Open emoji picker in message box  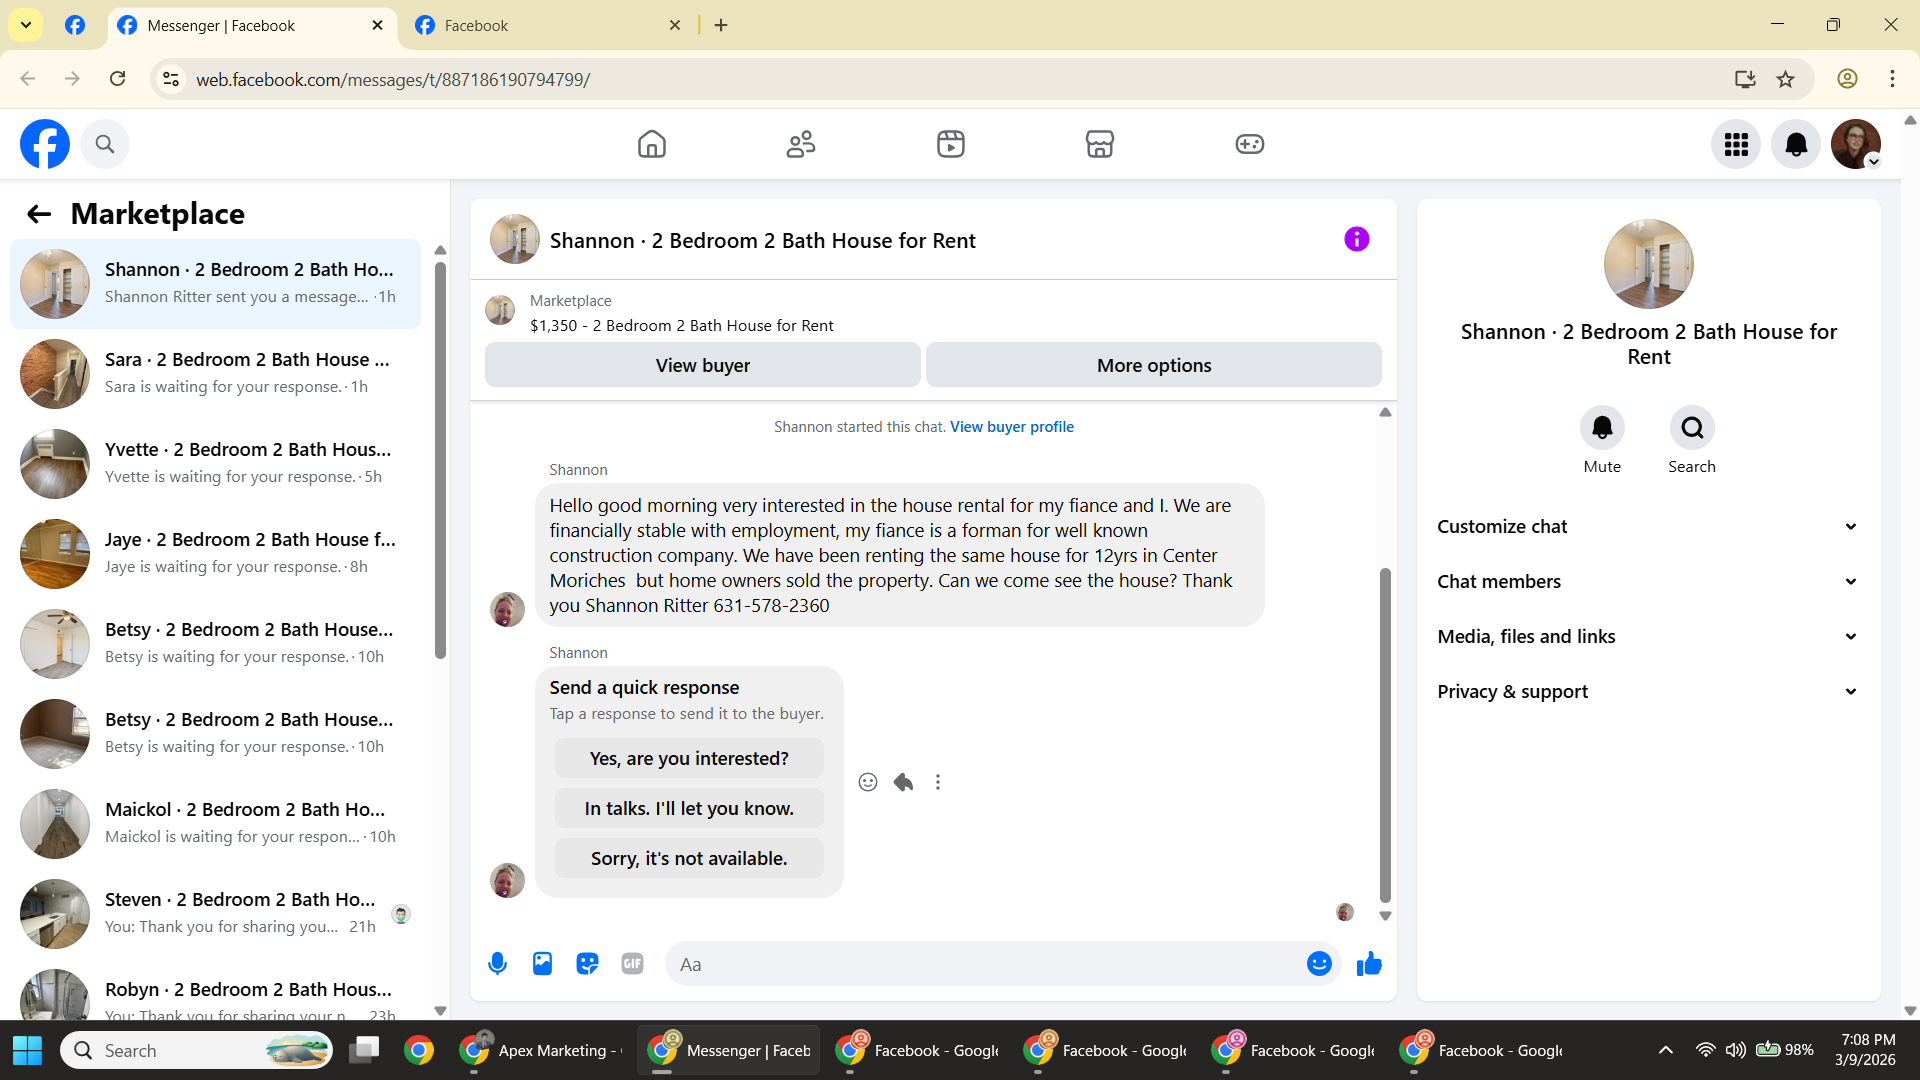pos(1319,964)
